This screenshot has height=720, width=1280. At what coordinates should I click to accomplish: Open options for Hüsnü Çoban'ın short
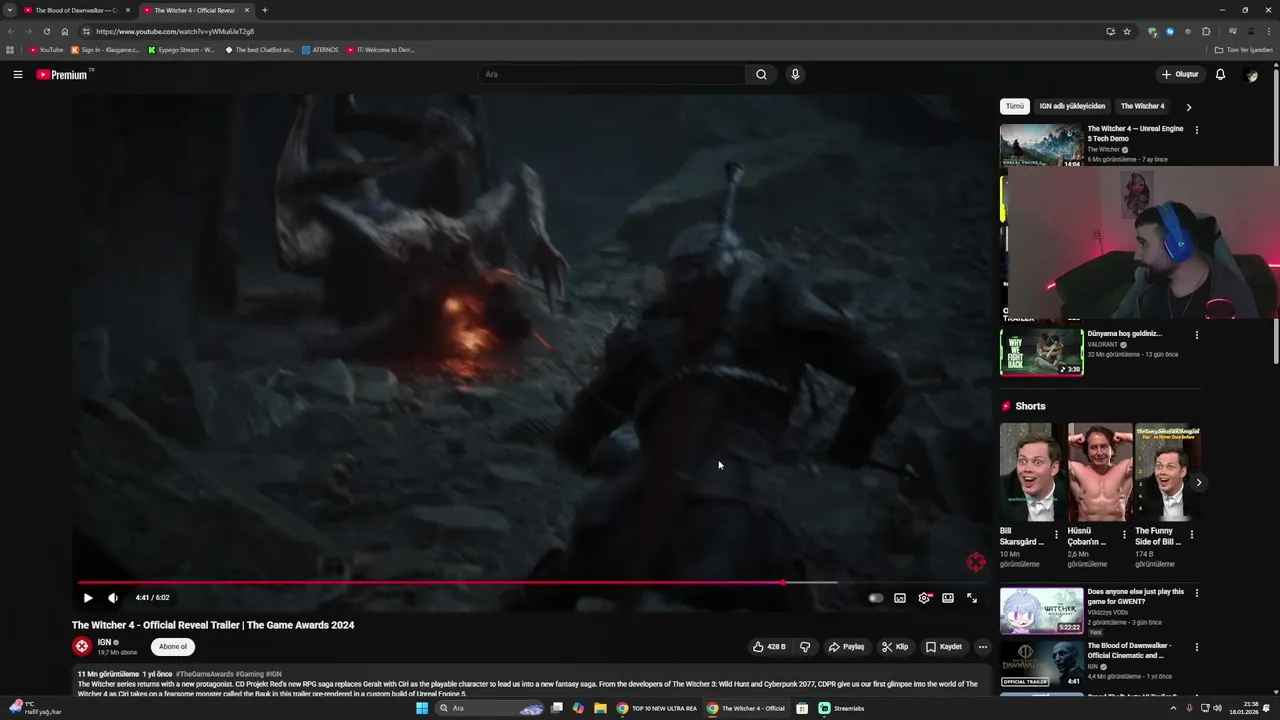[x=1124, y=535]
